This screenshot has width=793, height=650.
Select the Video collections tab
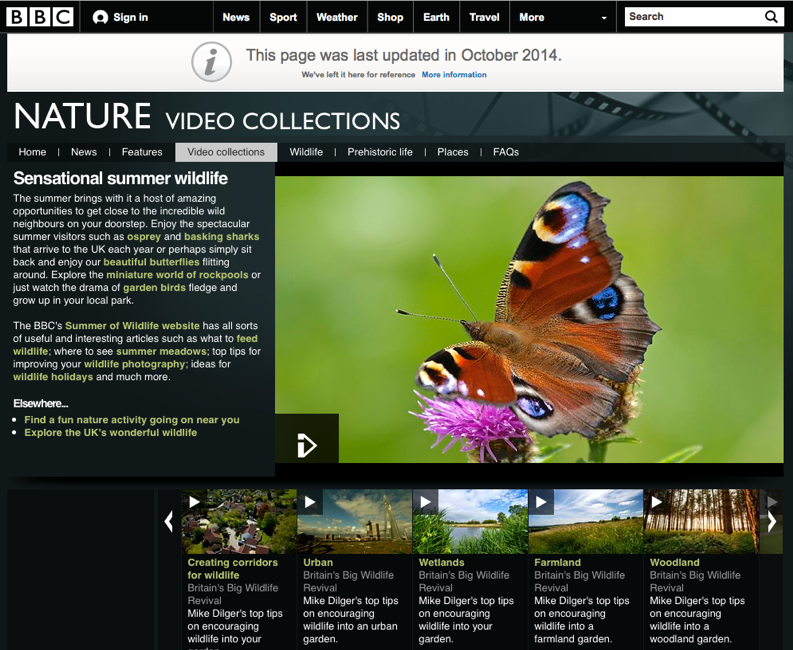click(226, 152)
